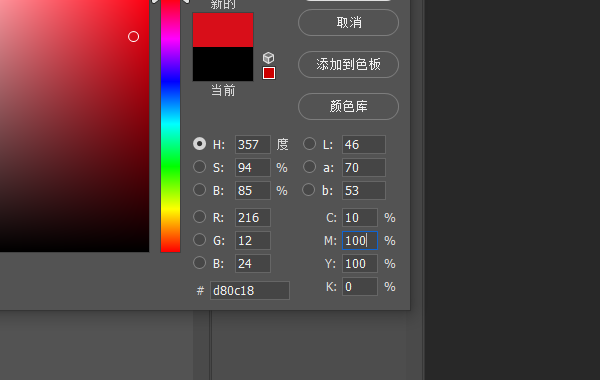The image size is (600, 380).
Task: Click the K black percentage field
Action: [360, 287]
